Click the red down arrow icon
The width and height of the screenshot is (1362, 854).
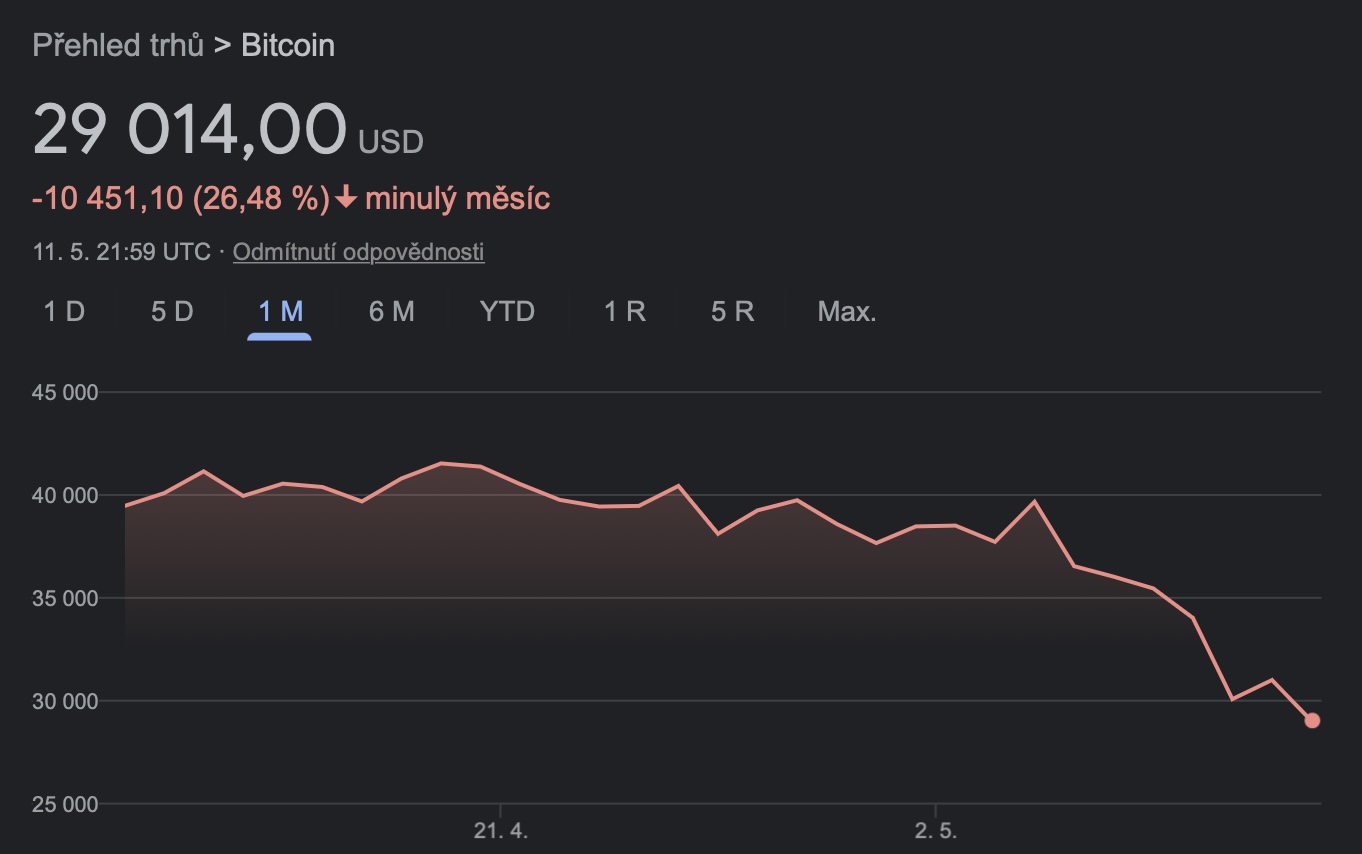[346, 198]
